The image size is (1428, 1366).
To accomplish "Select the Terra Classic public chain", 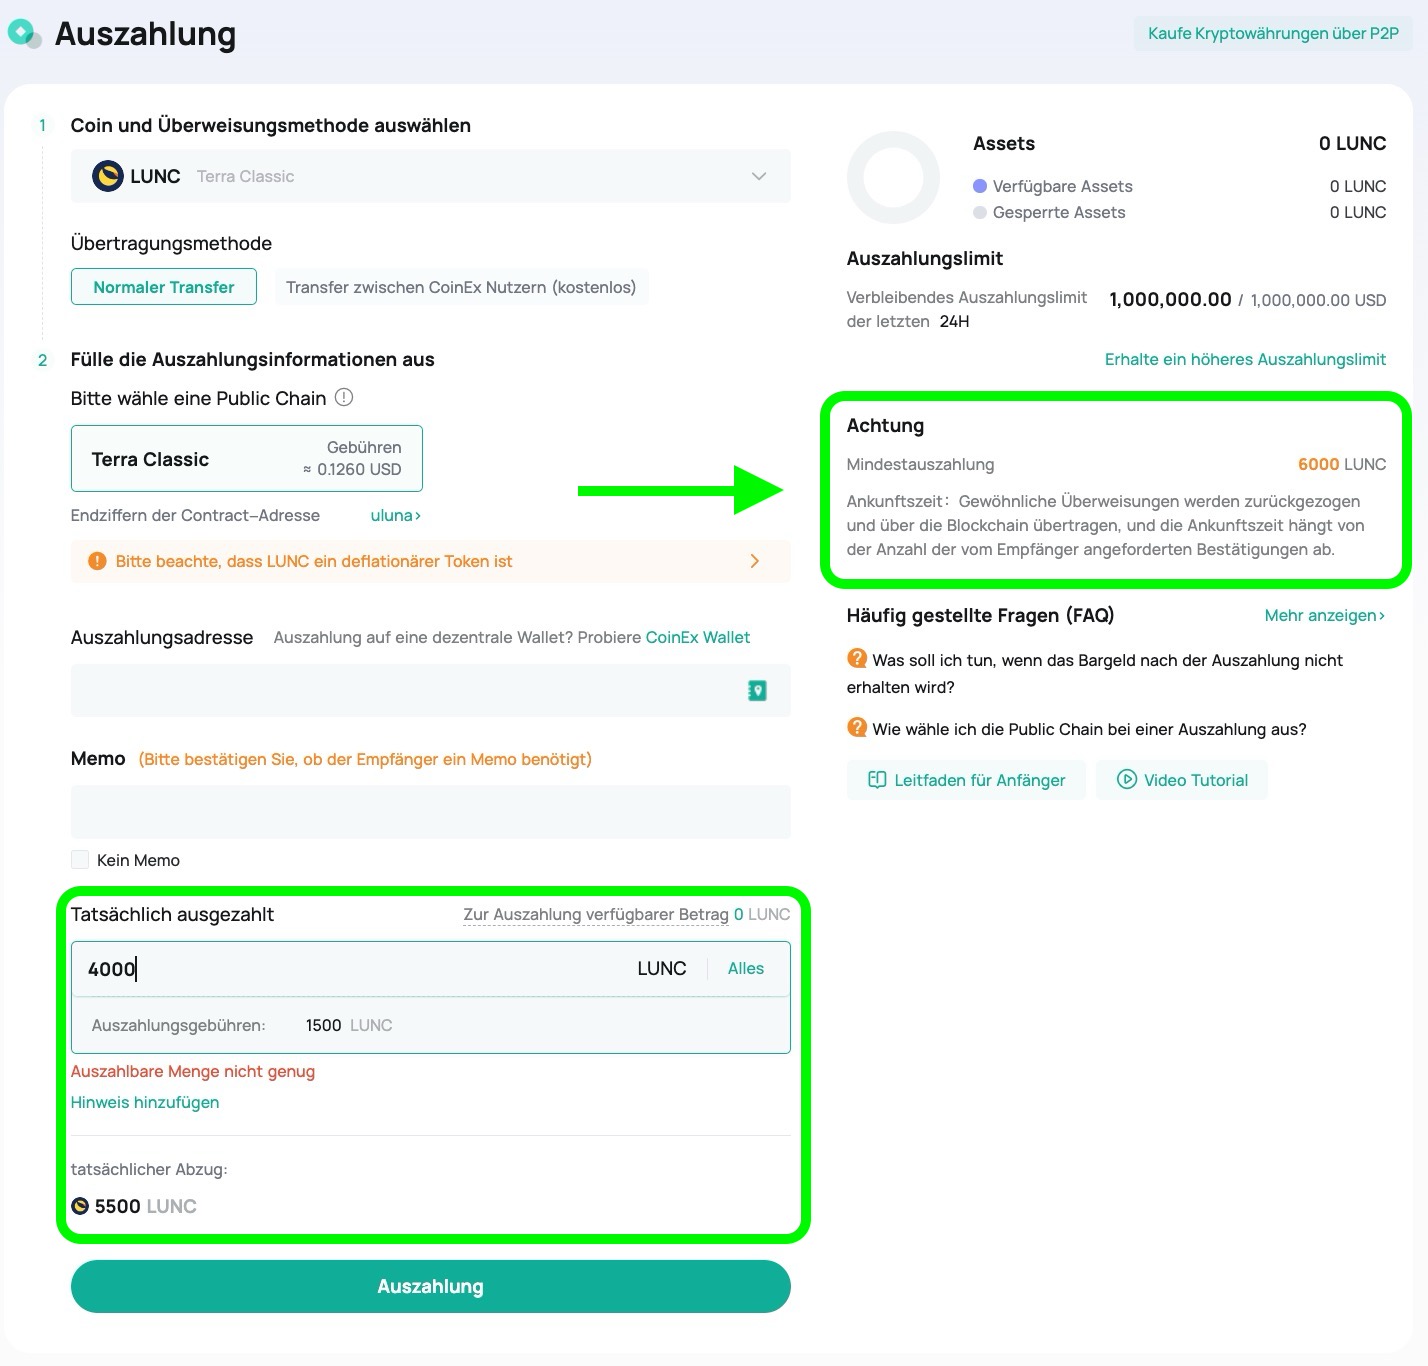I will (247, 459).
